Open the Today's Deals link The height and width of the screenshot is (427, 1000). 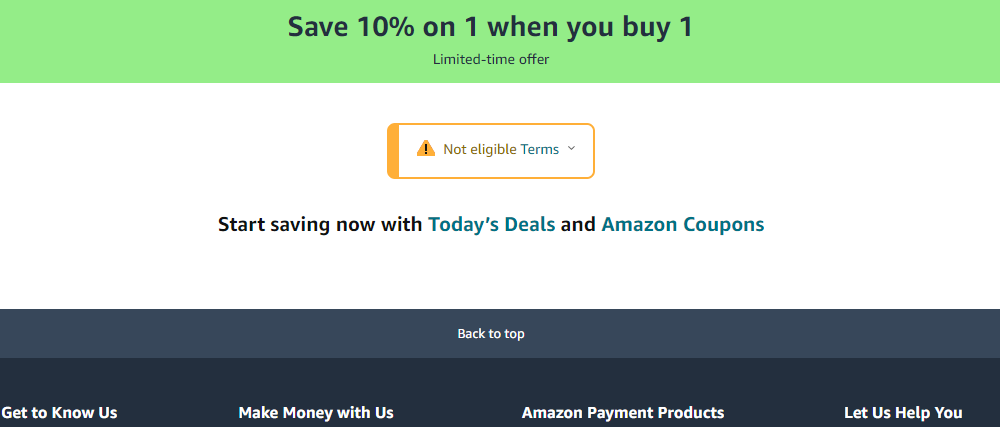[491, 224]
